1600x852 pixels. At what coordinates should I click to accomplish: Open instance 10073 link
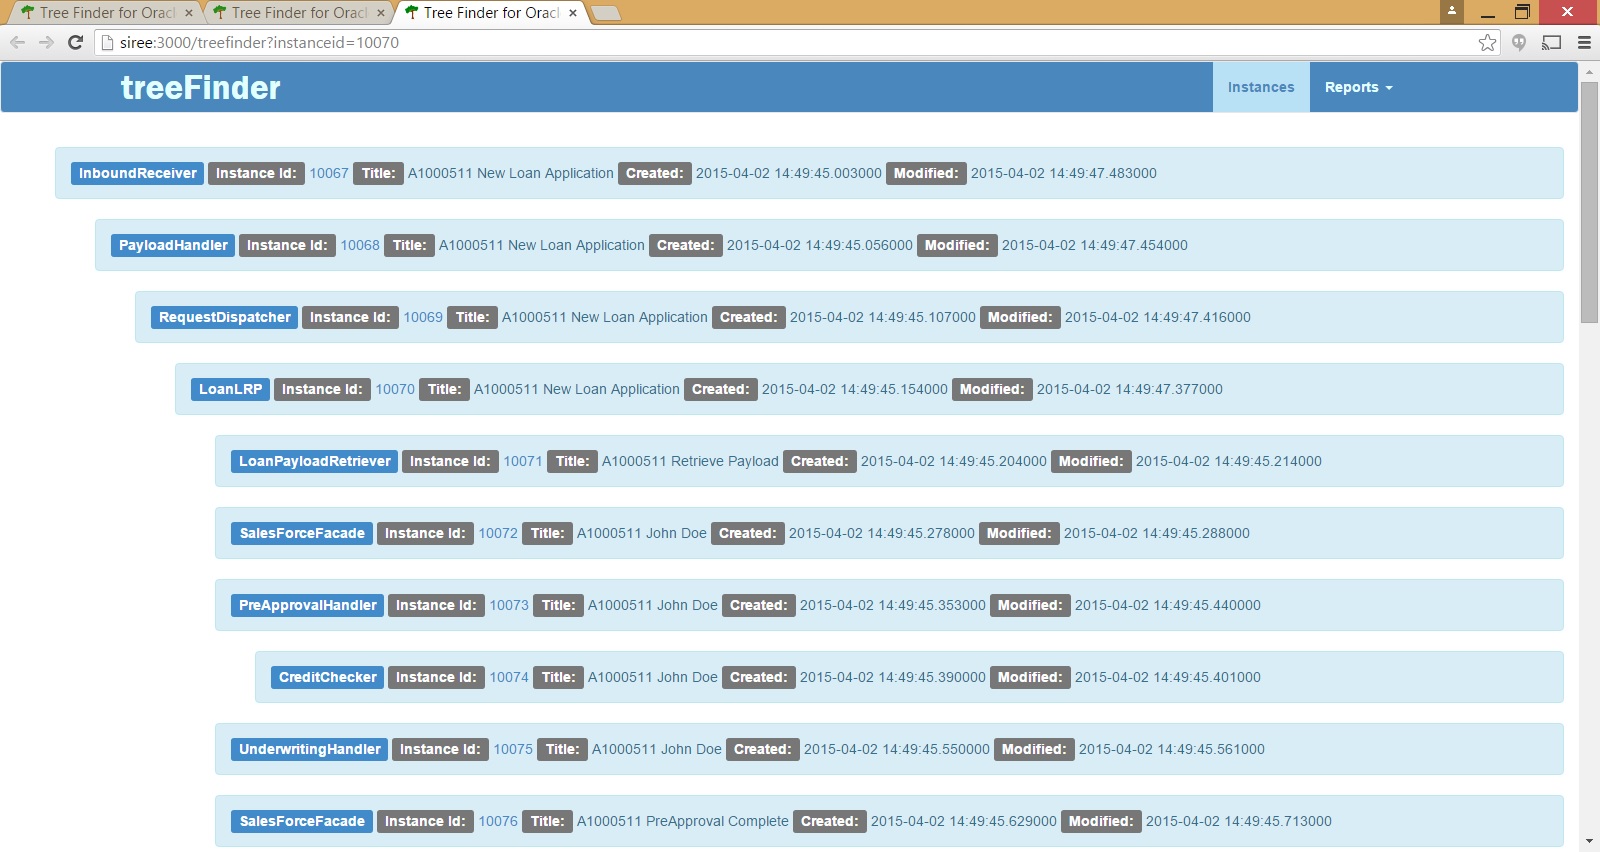click(509, 605)
